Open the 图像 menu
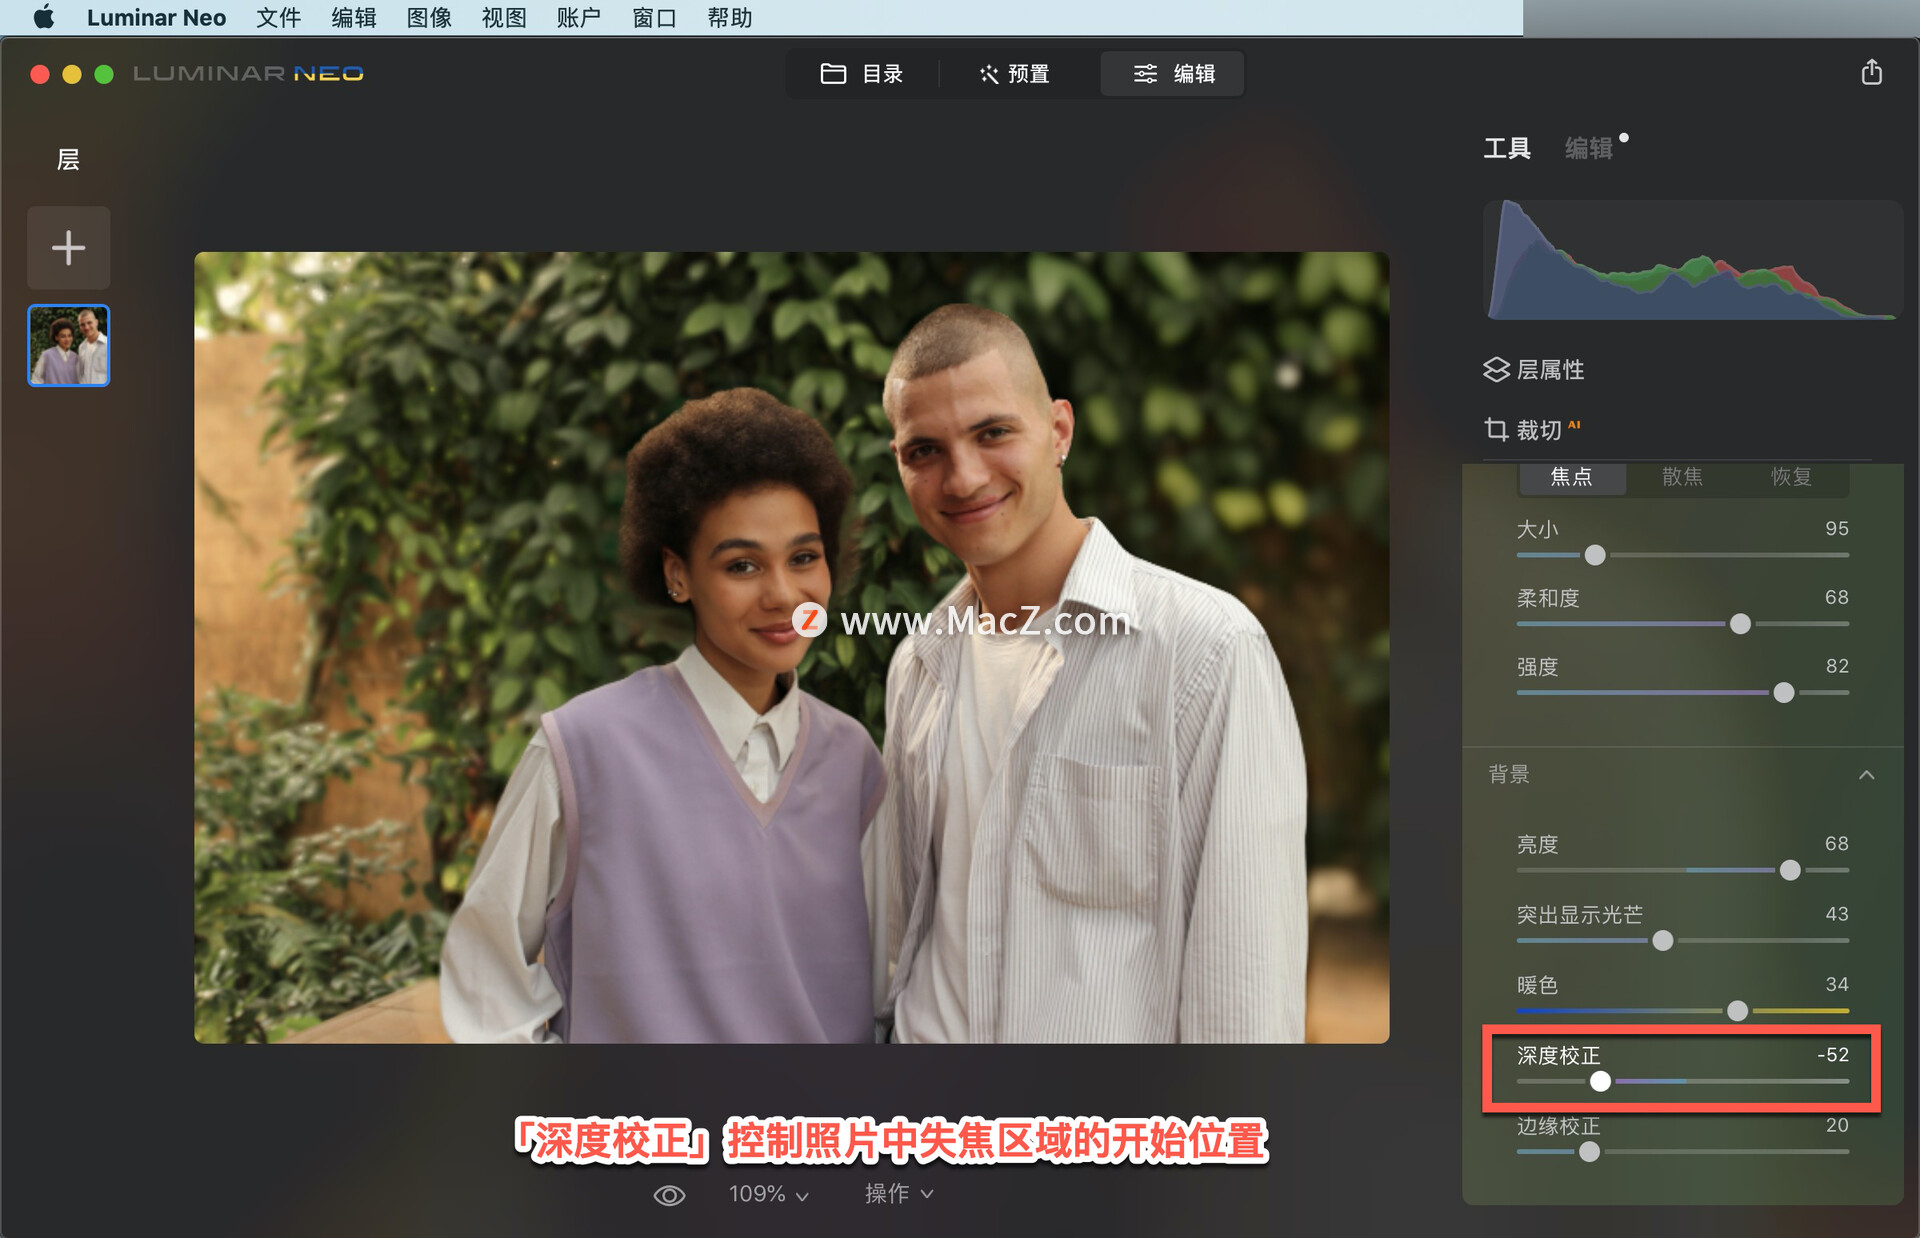This screenshot has height=1238, width=1920. click(429, 17)
